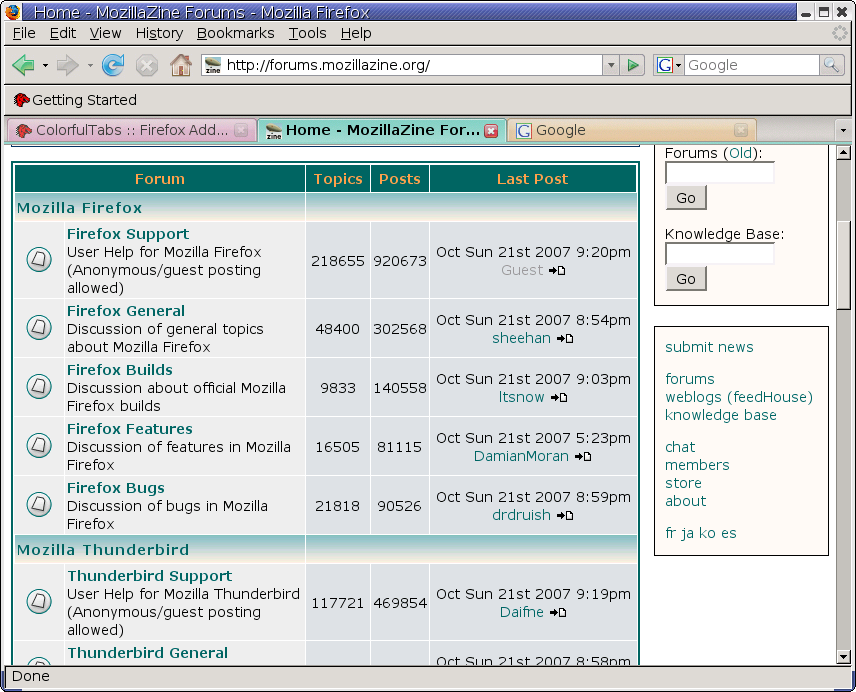
Task: Open the Mozilla Thunderbird category link
Action: (x=103, y=550)
